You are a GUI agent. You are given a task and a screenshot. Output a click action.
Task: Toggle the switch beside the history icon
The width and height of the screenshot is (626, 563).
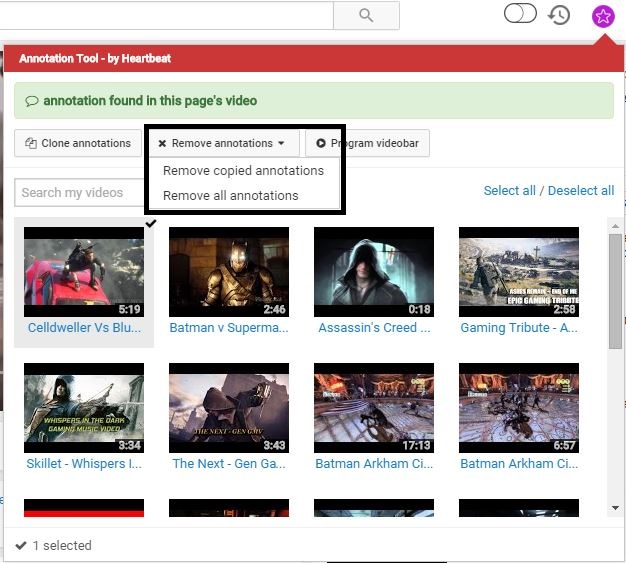pyautogui.click(x=520, y=14)
